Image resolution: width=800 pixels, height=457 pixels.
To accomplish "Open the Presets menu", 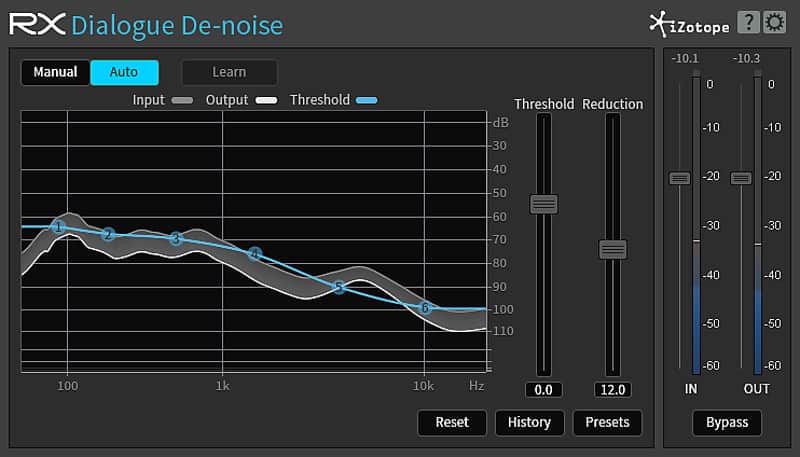I will pyautogui.click(x=607, y=422).
